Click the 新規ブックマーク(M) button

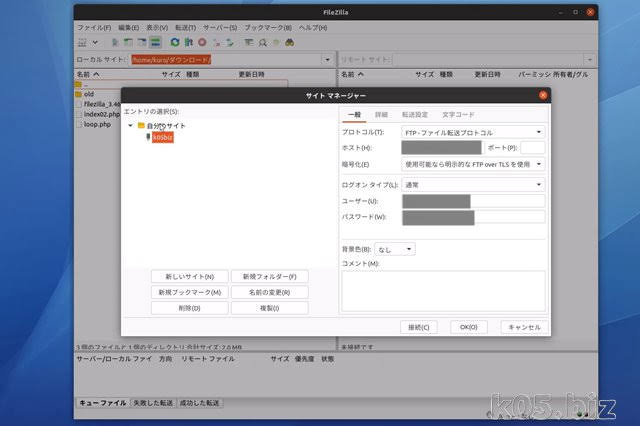click(189, 292)
